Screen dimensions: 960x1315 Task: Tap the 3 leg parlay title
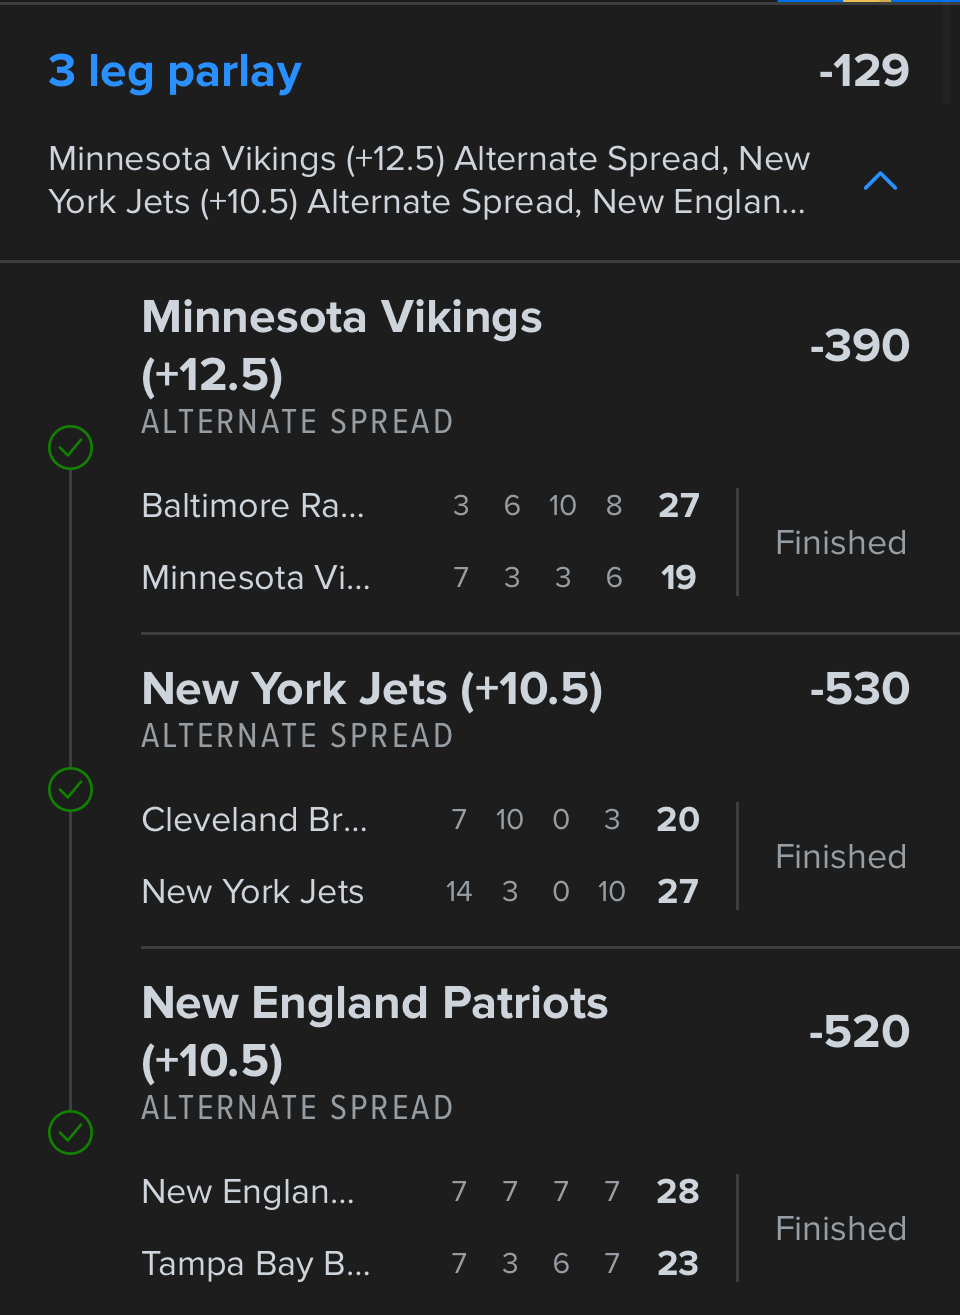[175, 71]
